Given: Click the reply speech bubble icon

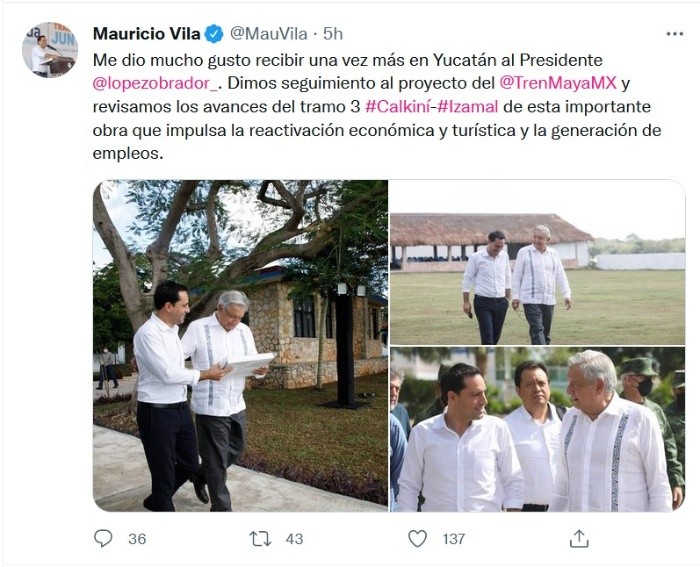Looking at the screenshot, I should (103, 538).
